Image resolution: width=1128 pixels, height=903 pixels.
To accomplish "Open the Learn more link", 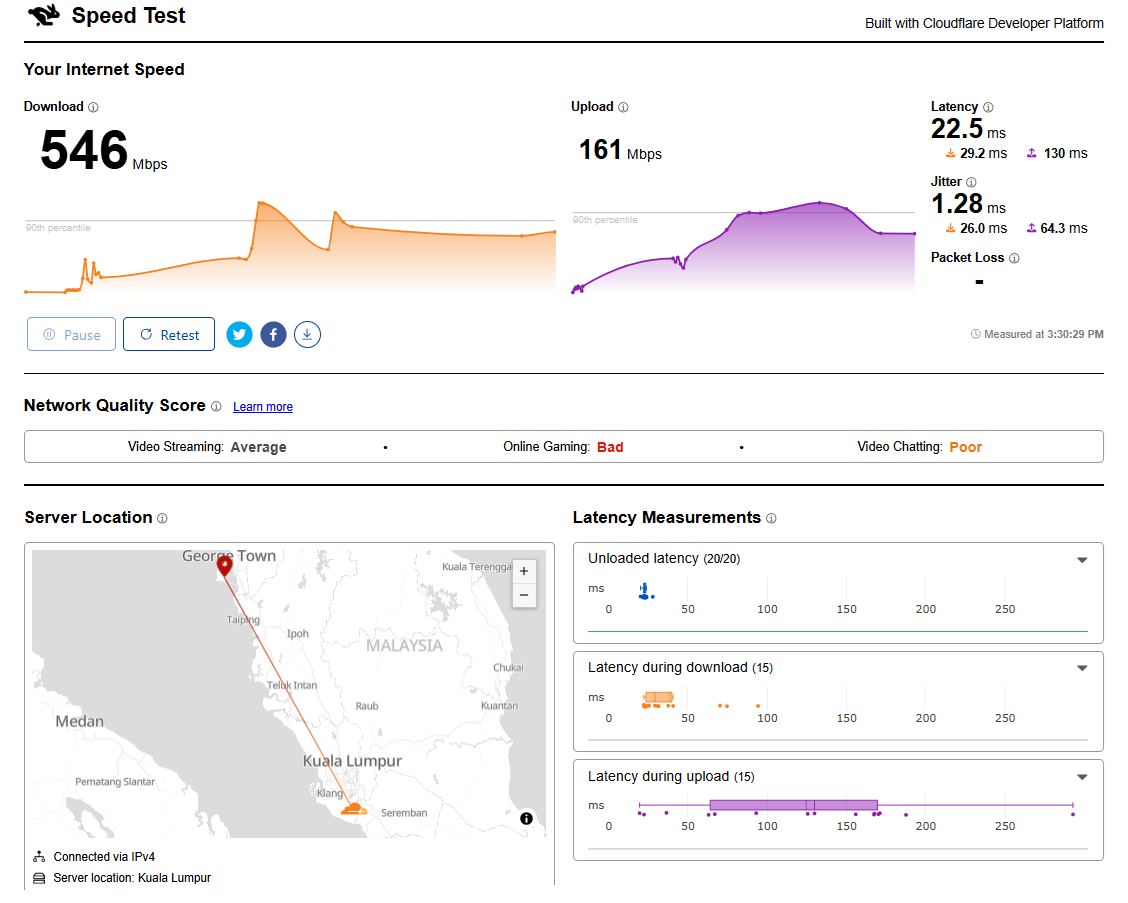I will coord(263,407).
